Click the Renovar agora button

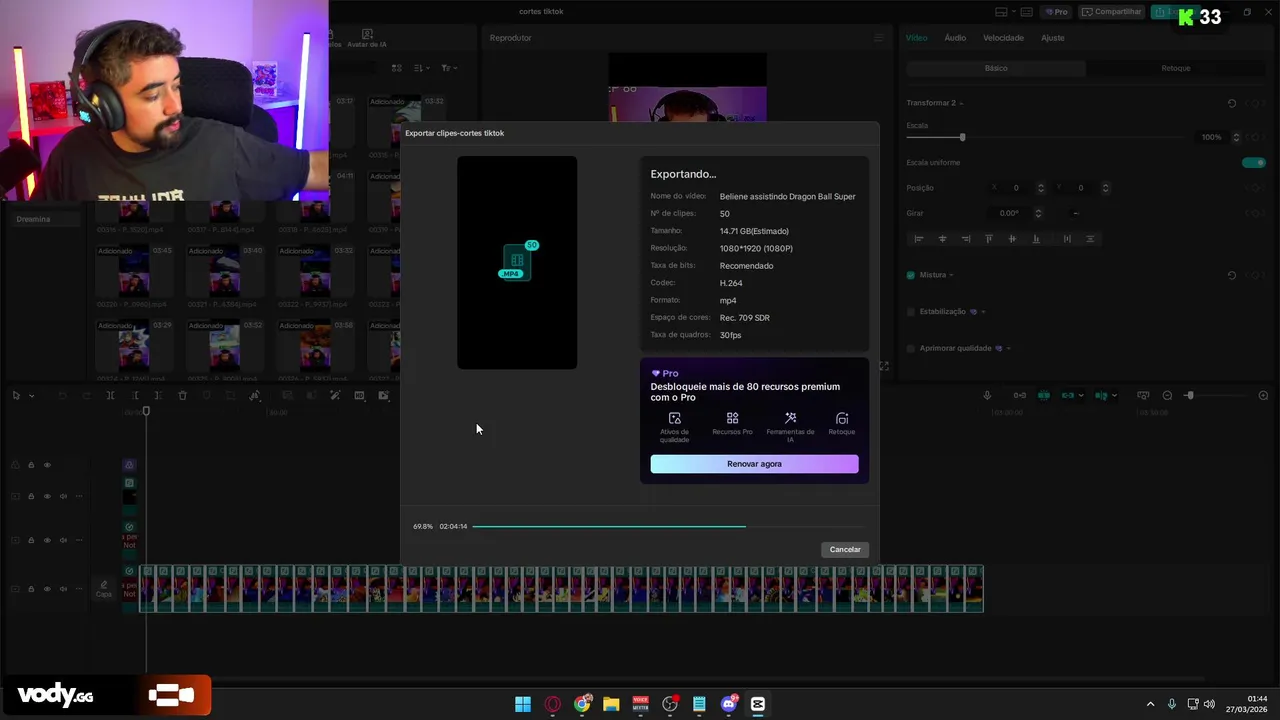tap(754, 464)
